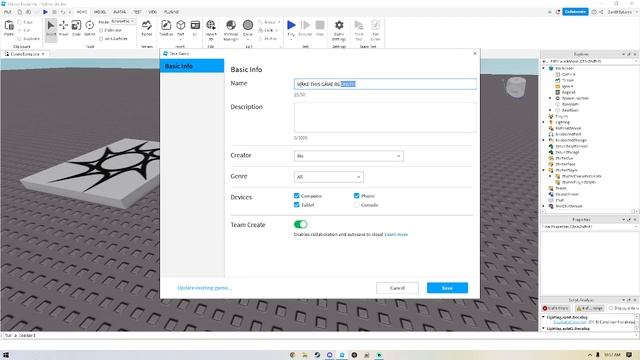This screenshot has width=640, height=360.
Task: Switch to the AVATAR ribbon tab
Action: [120, 12]
